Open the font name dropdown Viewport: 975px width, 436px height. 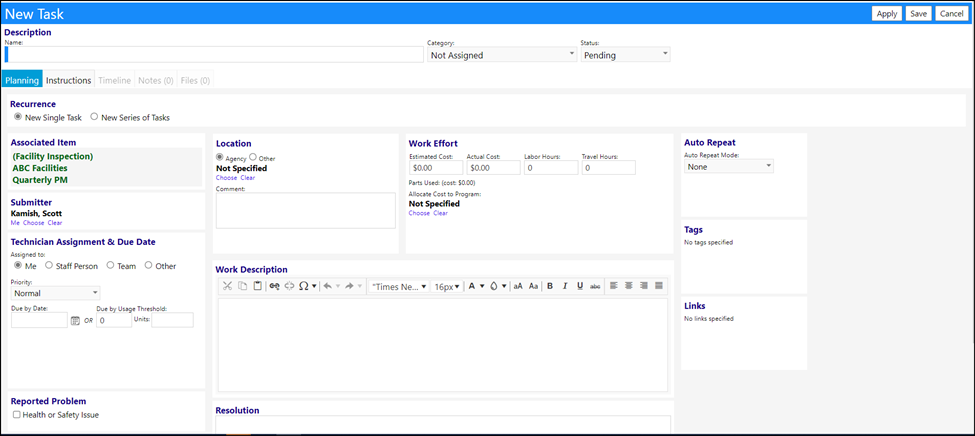click(x=399, y=287)
